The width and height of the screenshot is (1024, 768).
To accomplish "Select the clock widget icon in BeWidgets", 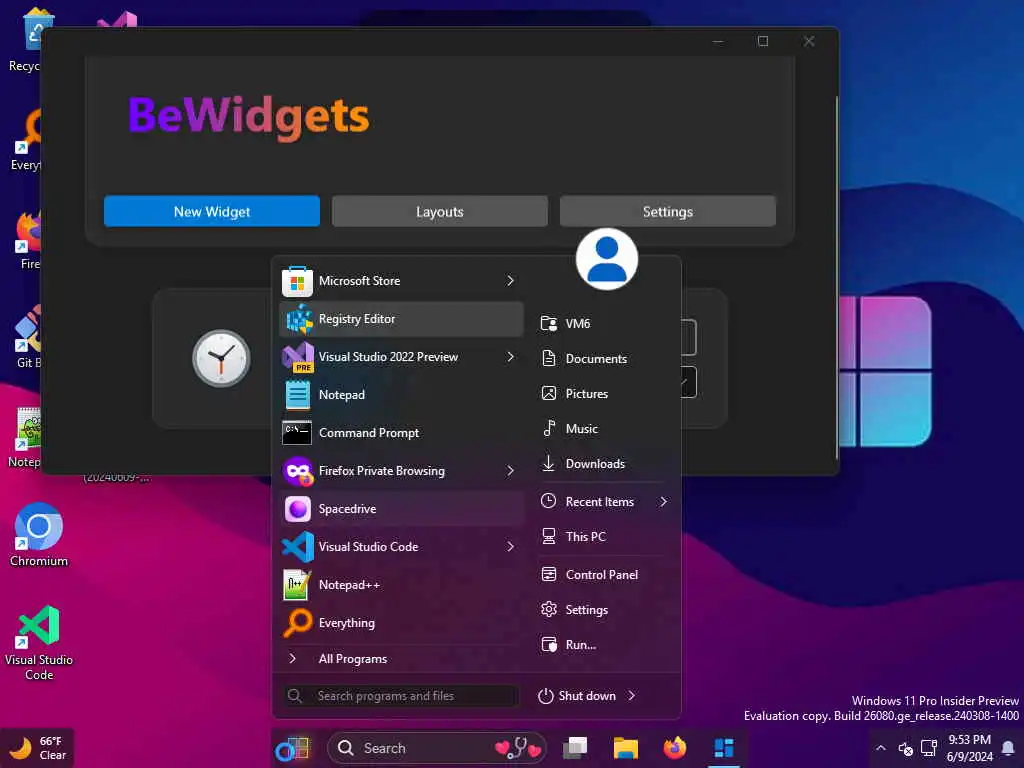I will [x=221, y=359].
